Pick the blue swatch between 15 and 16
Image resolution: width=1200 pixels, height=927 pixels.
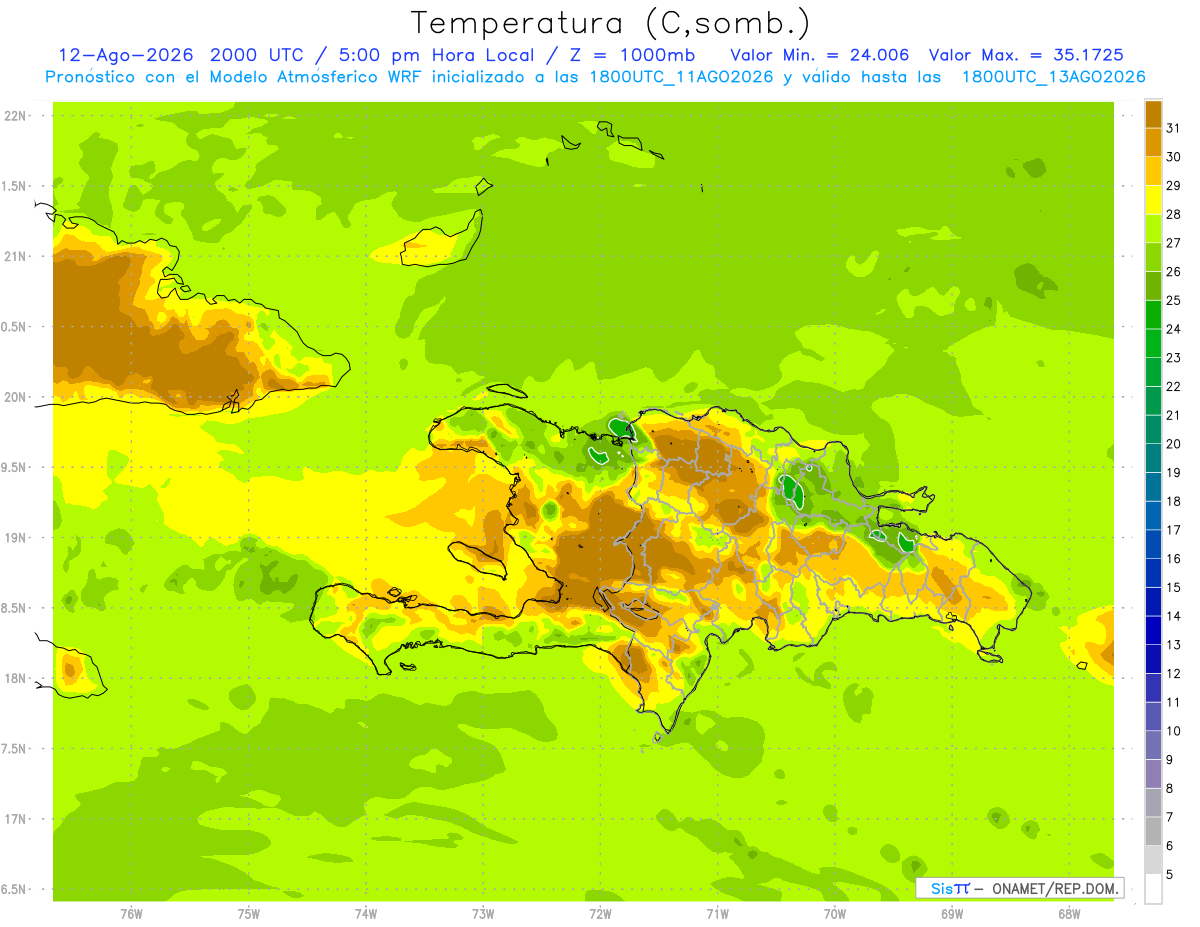pyautogui.click(x=1153, y=572)
